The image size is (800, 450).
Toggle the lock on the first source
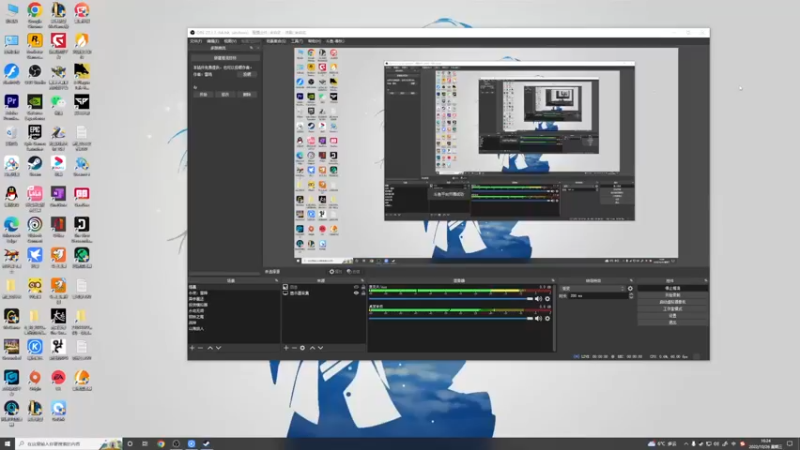click(x=363, y=287)
